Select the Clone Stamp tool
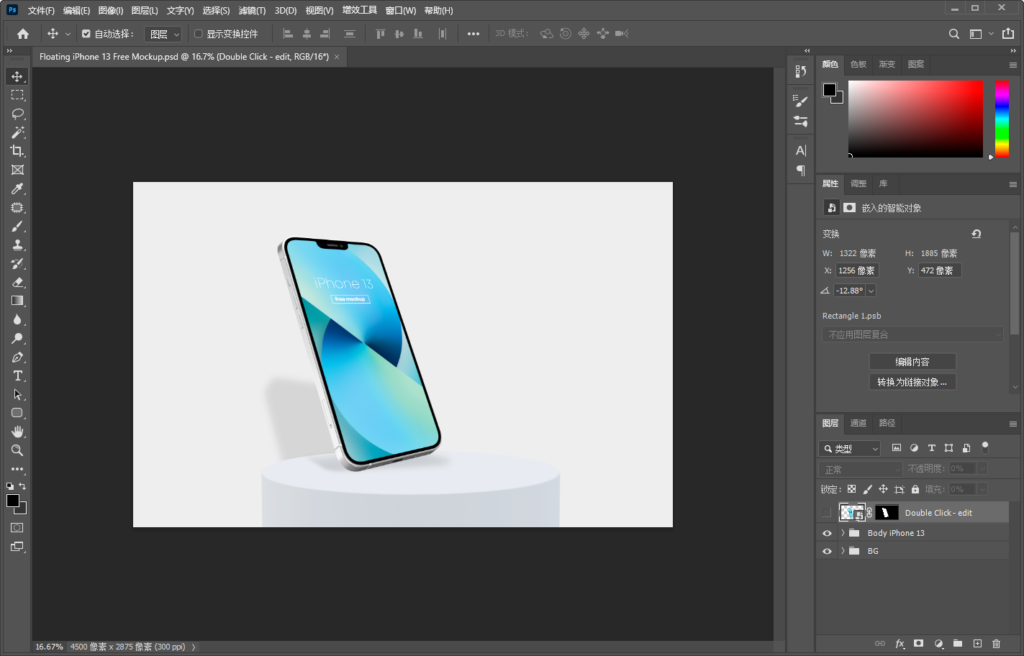This screenshot has width=1024, height=656. (x=17, y=245)
